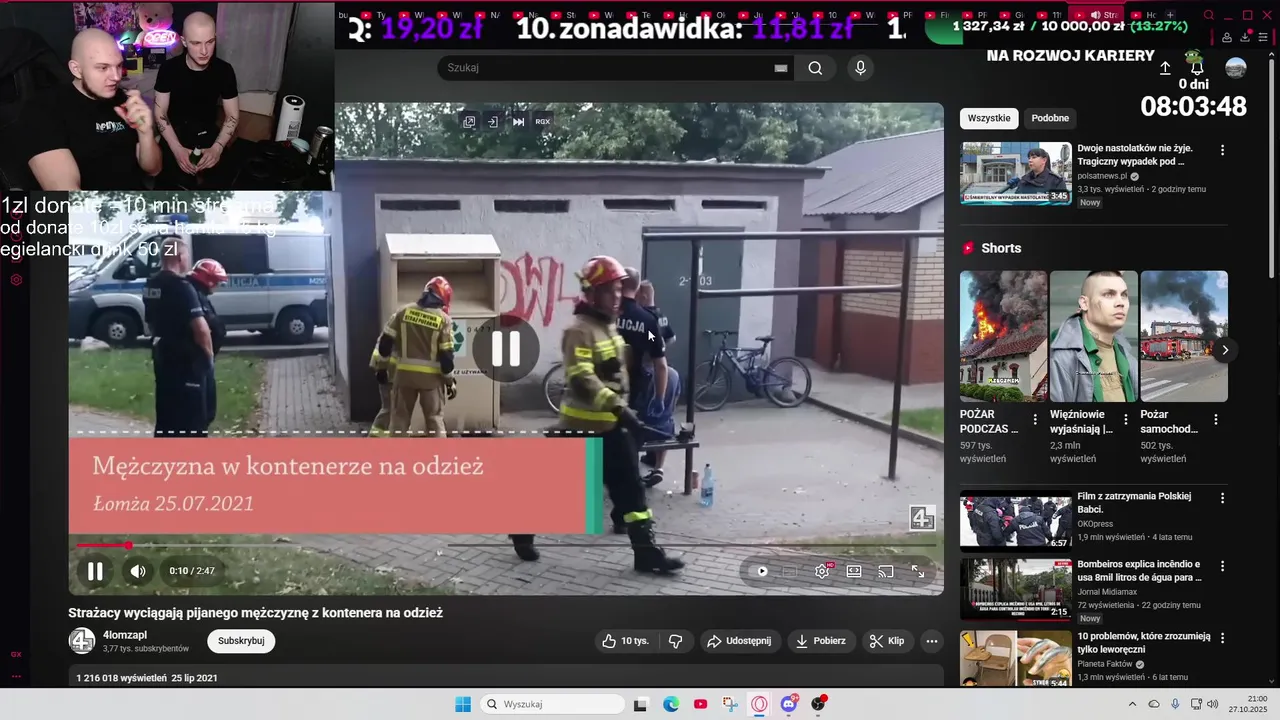The width and height of the screenshot is (1280, 720).
Task: Click the new tab plus icon
Action: pyautogui.click(x=1170, y=15)
